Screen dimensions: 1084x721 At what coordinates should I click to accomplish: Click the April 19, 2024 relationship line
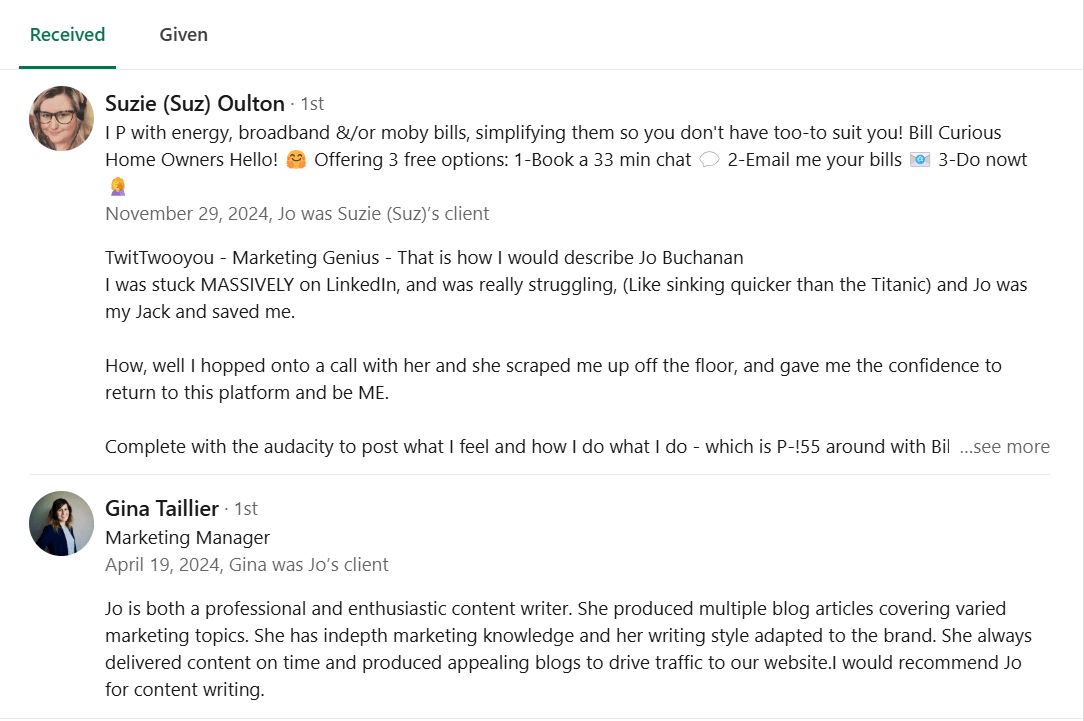247,565
